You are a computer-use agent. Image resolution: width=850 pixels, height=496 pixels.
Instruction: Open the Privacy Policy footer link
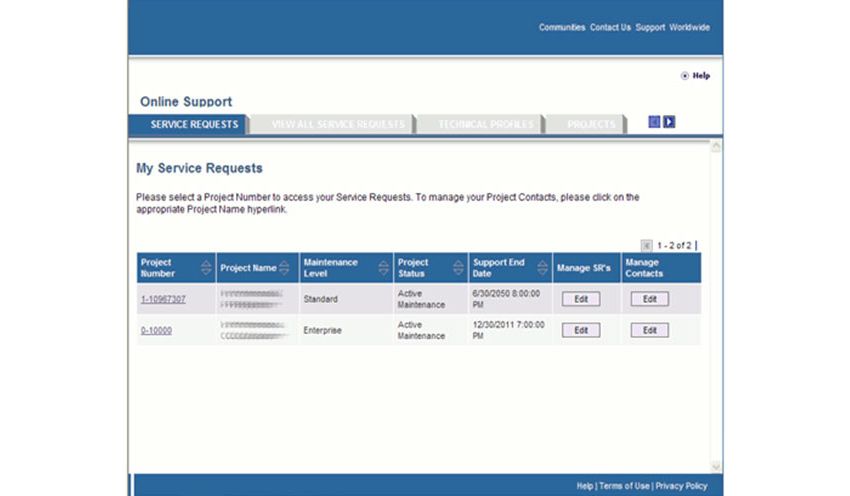[x=681, y=486]
